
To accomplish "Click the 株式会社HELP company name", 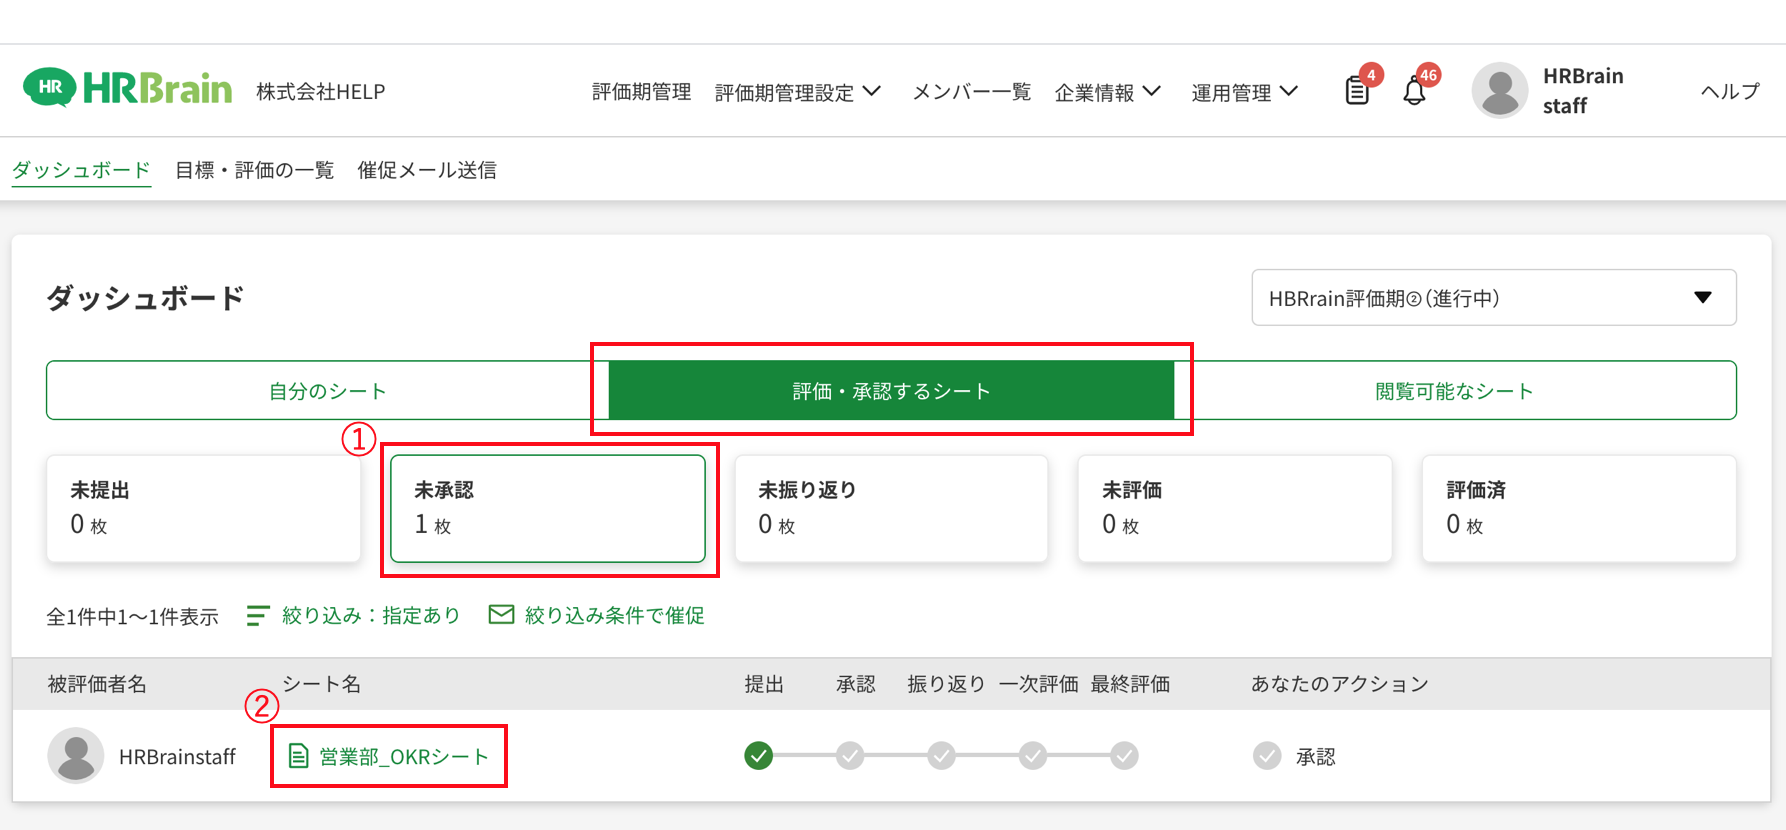I will tap(320, 91).
